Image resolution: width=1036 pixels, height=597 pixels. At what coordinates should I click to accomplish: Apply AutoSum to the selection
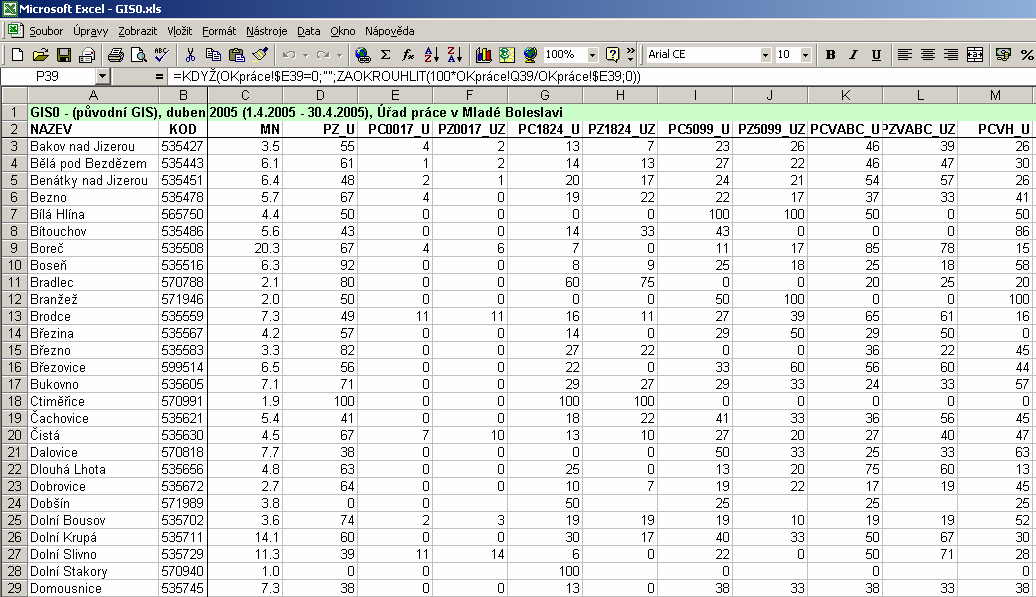386,55
